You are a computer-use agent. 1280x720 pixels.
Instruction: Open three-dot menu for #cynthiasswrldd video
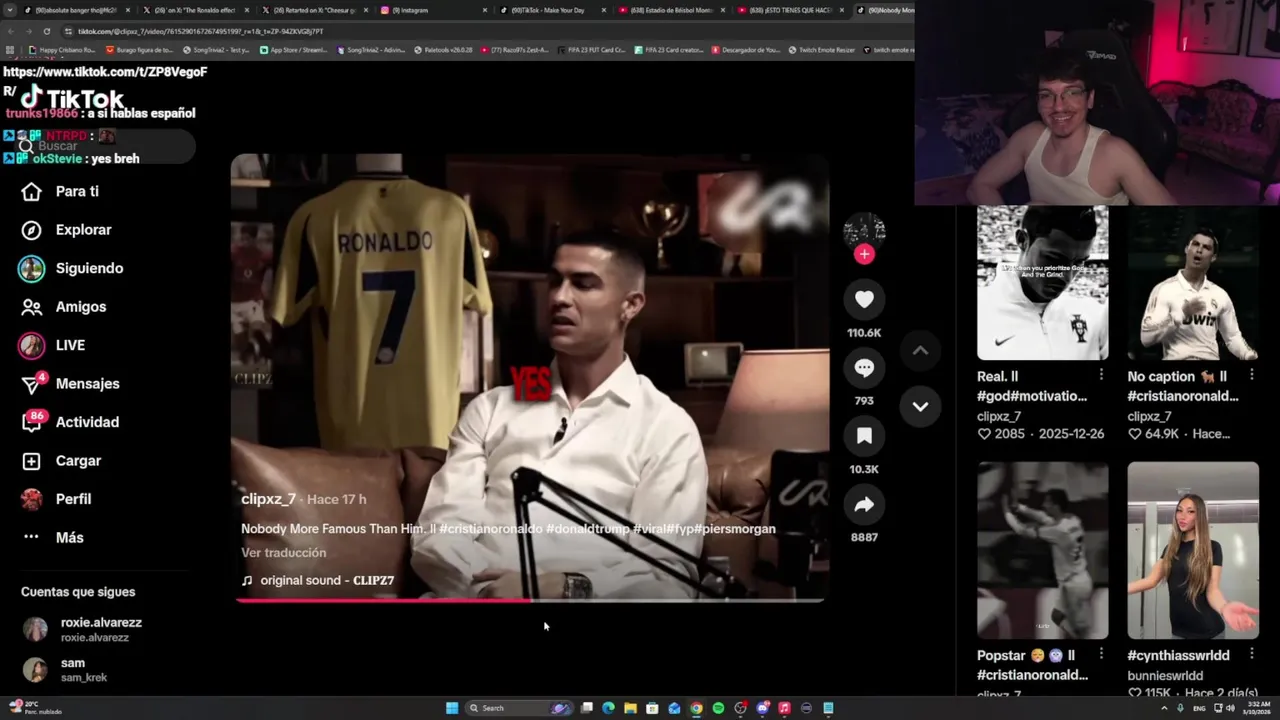click(x=1251, y=654)
